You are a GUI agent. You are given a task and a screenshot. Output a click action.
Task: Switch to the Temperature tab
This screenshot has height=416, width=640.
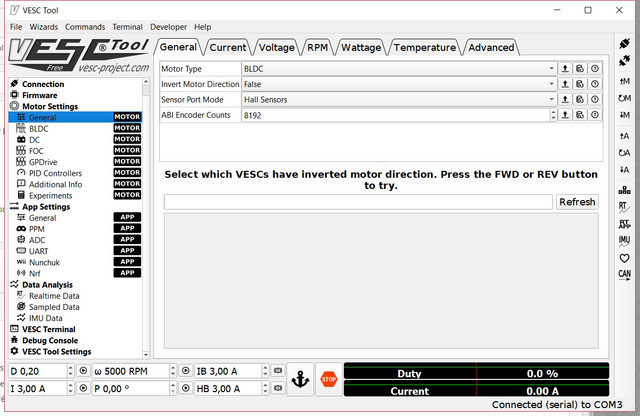point(424,47)
